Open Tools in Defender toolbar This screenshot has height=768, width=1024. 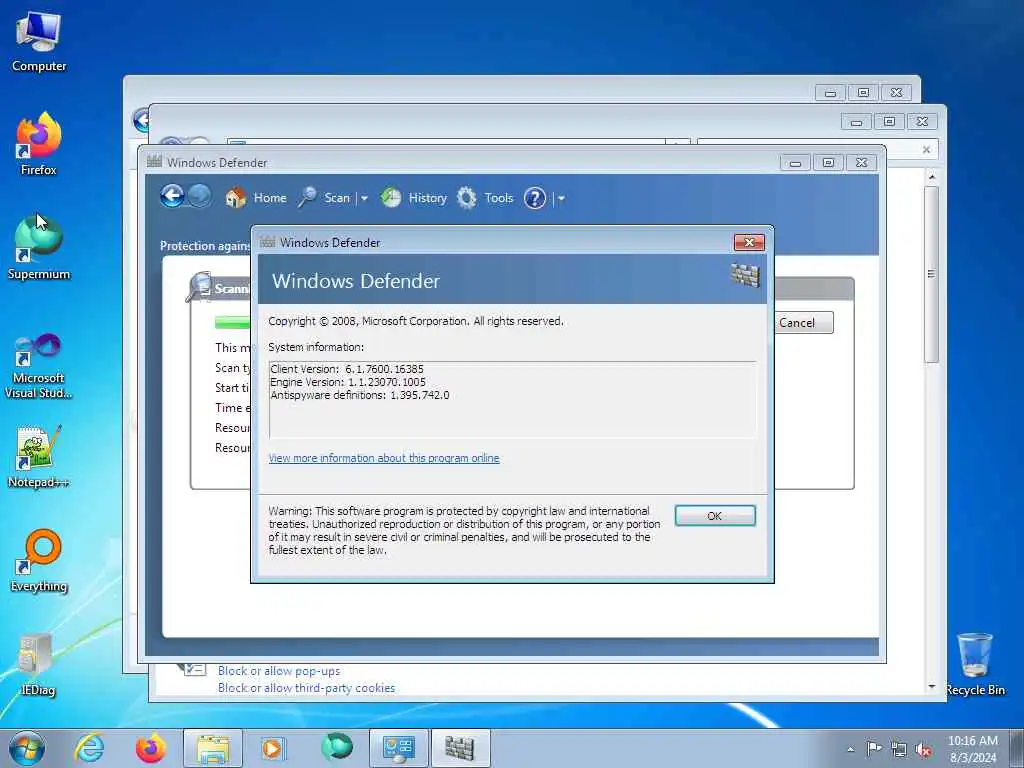click(499, 198)
